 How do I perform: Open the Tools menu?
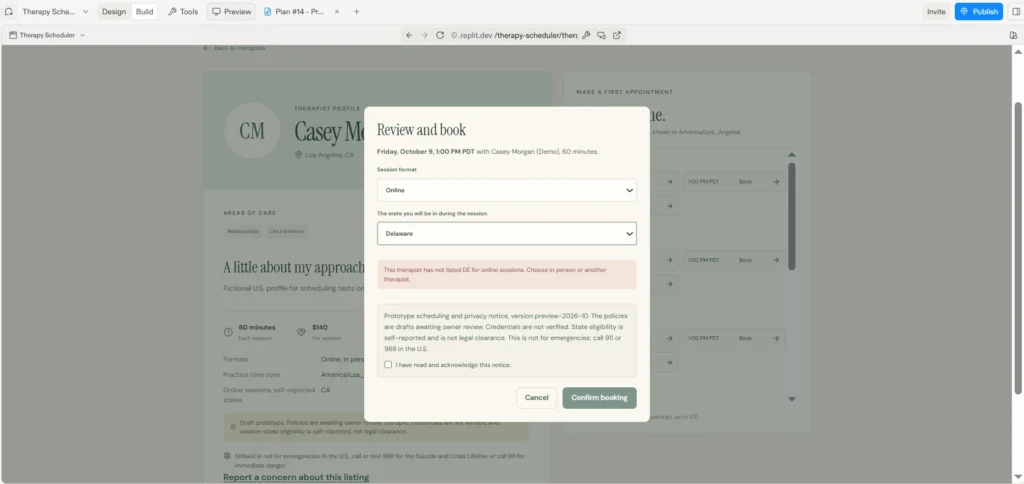coord(184,12)
